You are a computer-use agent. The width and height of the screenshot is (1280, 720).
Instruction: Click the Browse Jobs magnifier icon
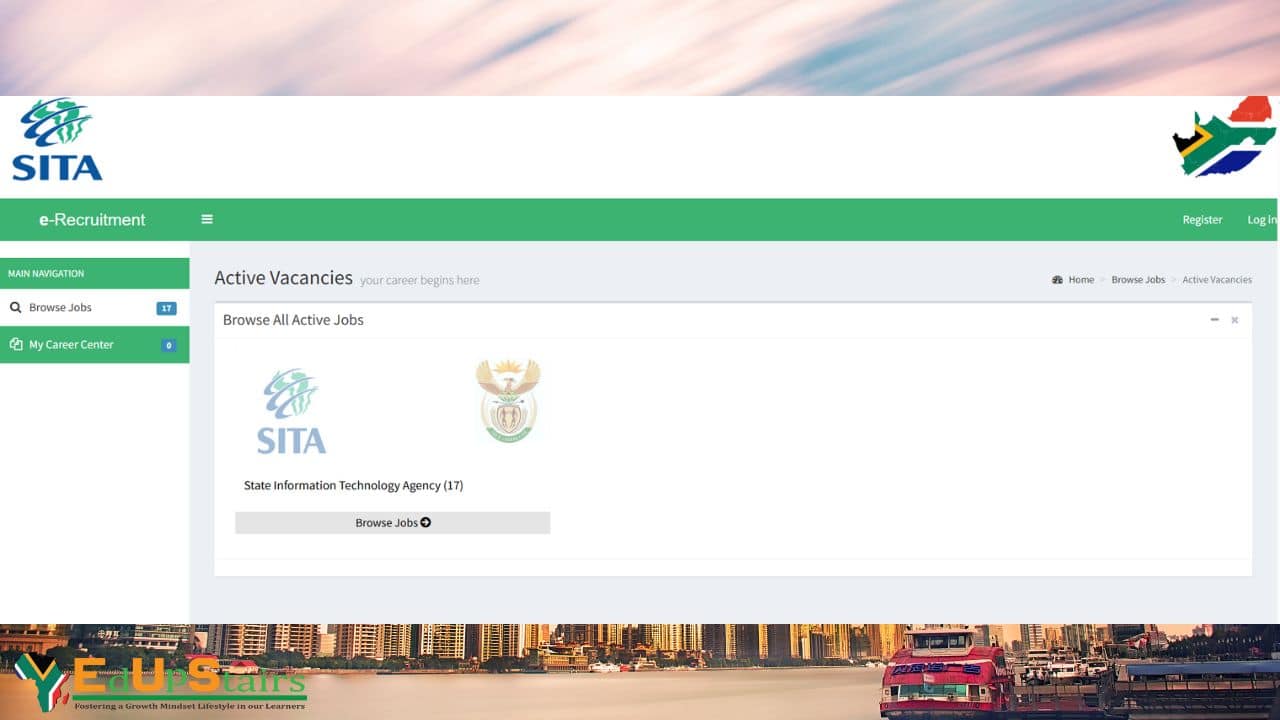pos(15,308)
